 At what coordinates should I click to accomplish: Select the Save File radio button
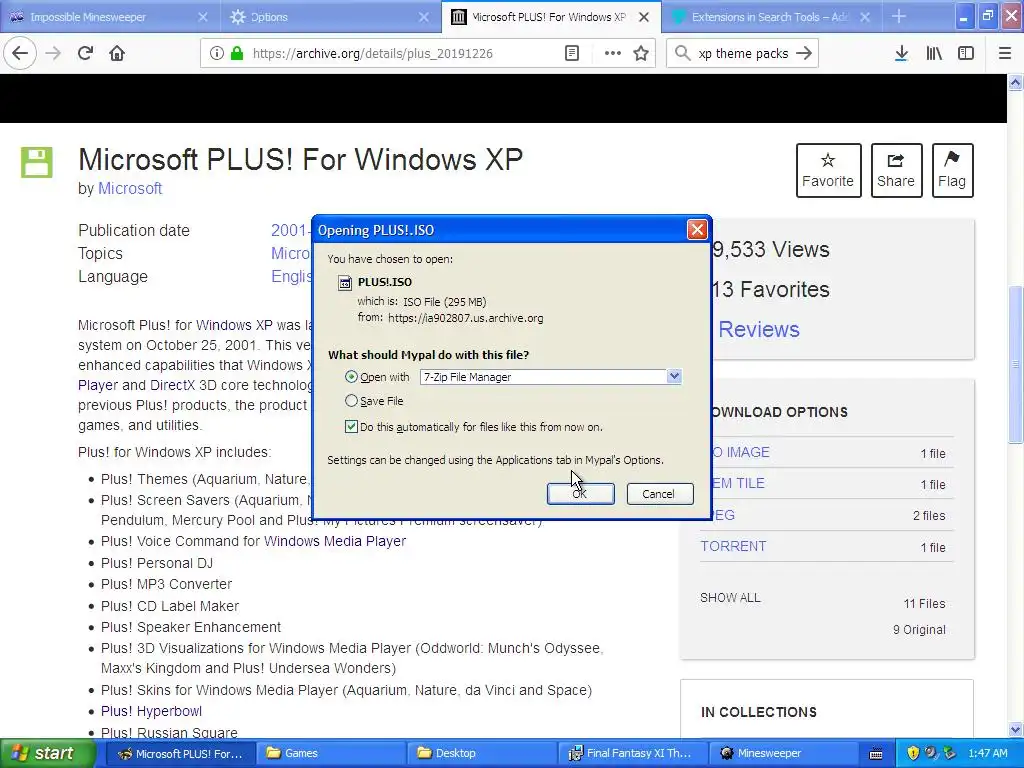(x=351, y=400)
